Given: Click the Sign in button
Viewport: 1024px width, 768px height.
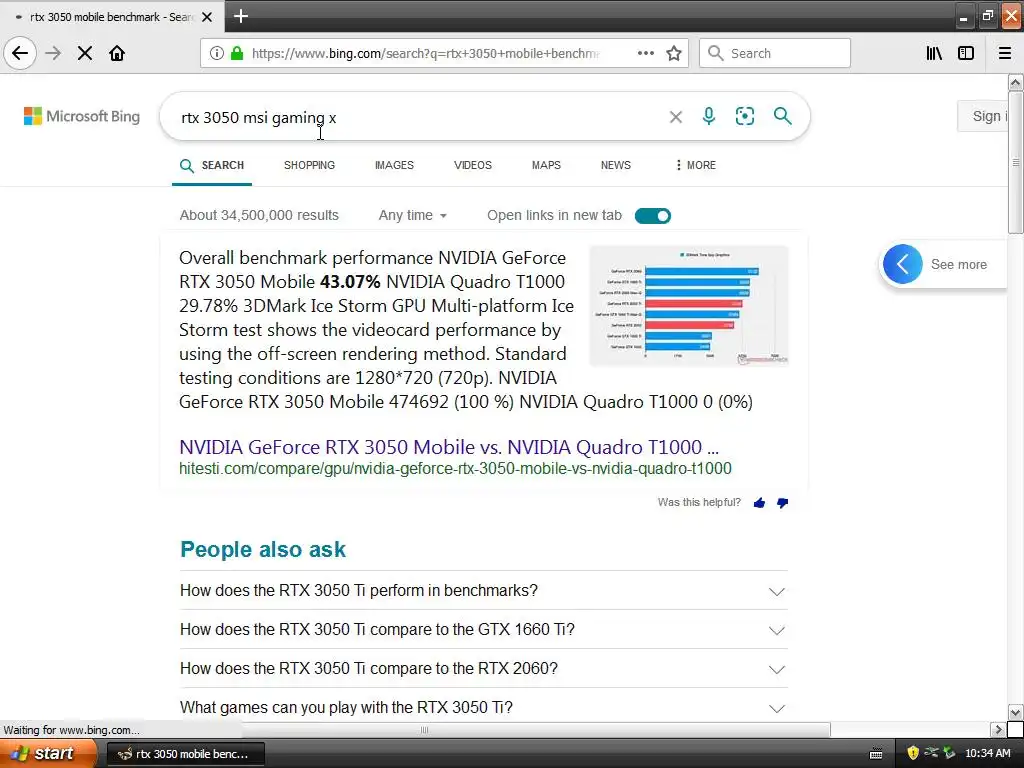Looking at the screenshot, I should tap(983, 116).
